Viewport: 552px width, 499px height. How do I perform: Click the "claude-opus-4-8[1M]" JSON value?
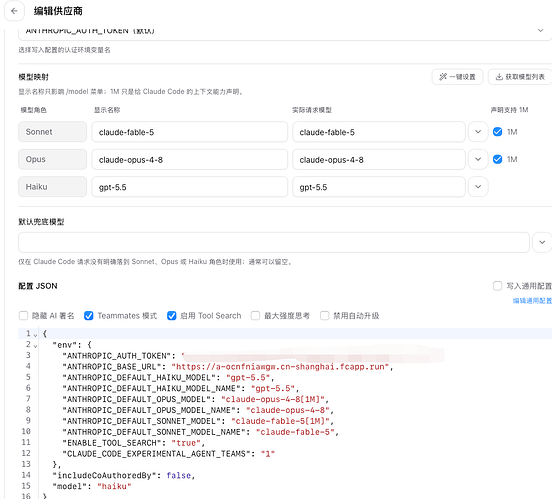272,399
